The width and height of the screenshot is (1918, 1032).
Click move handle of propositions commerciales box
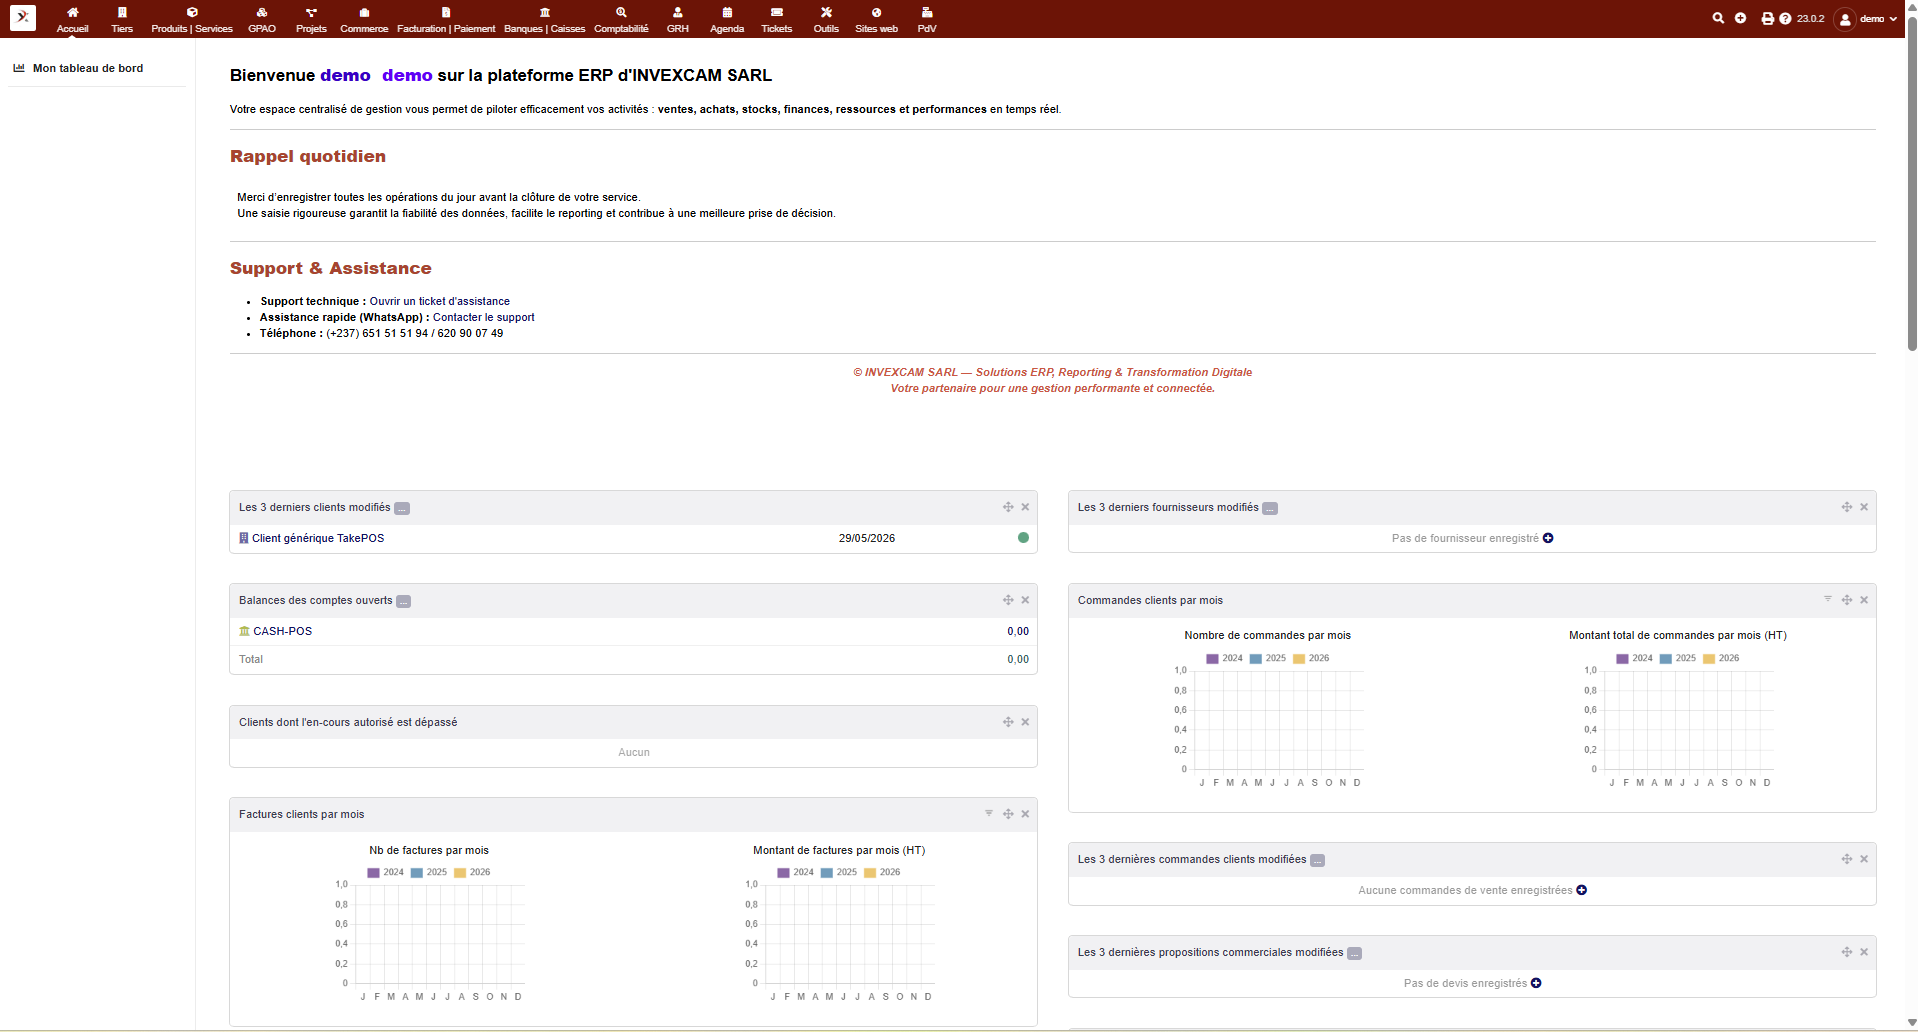[1847, 952]
